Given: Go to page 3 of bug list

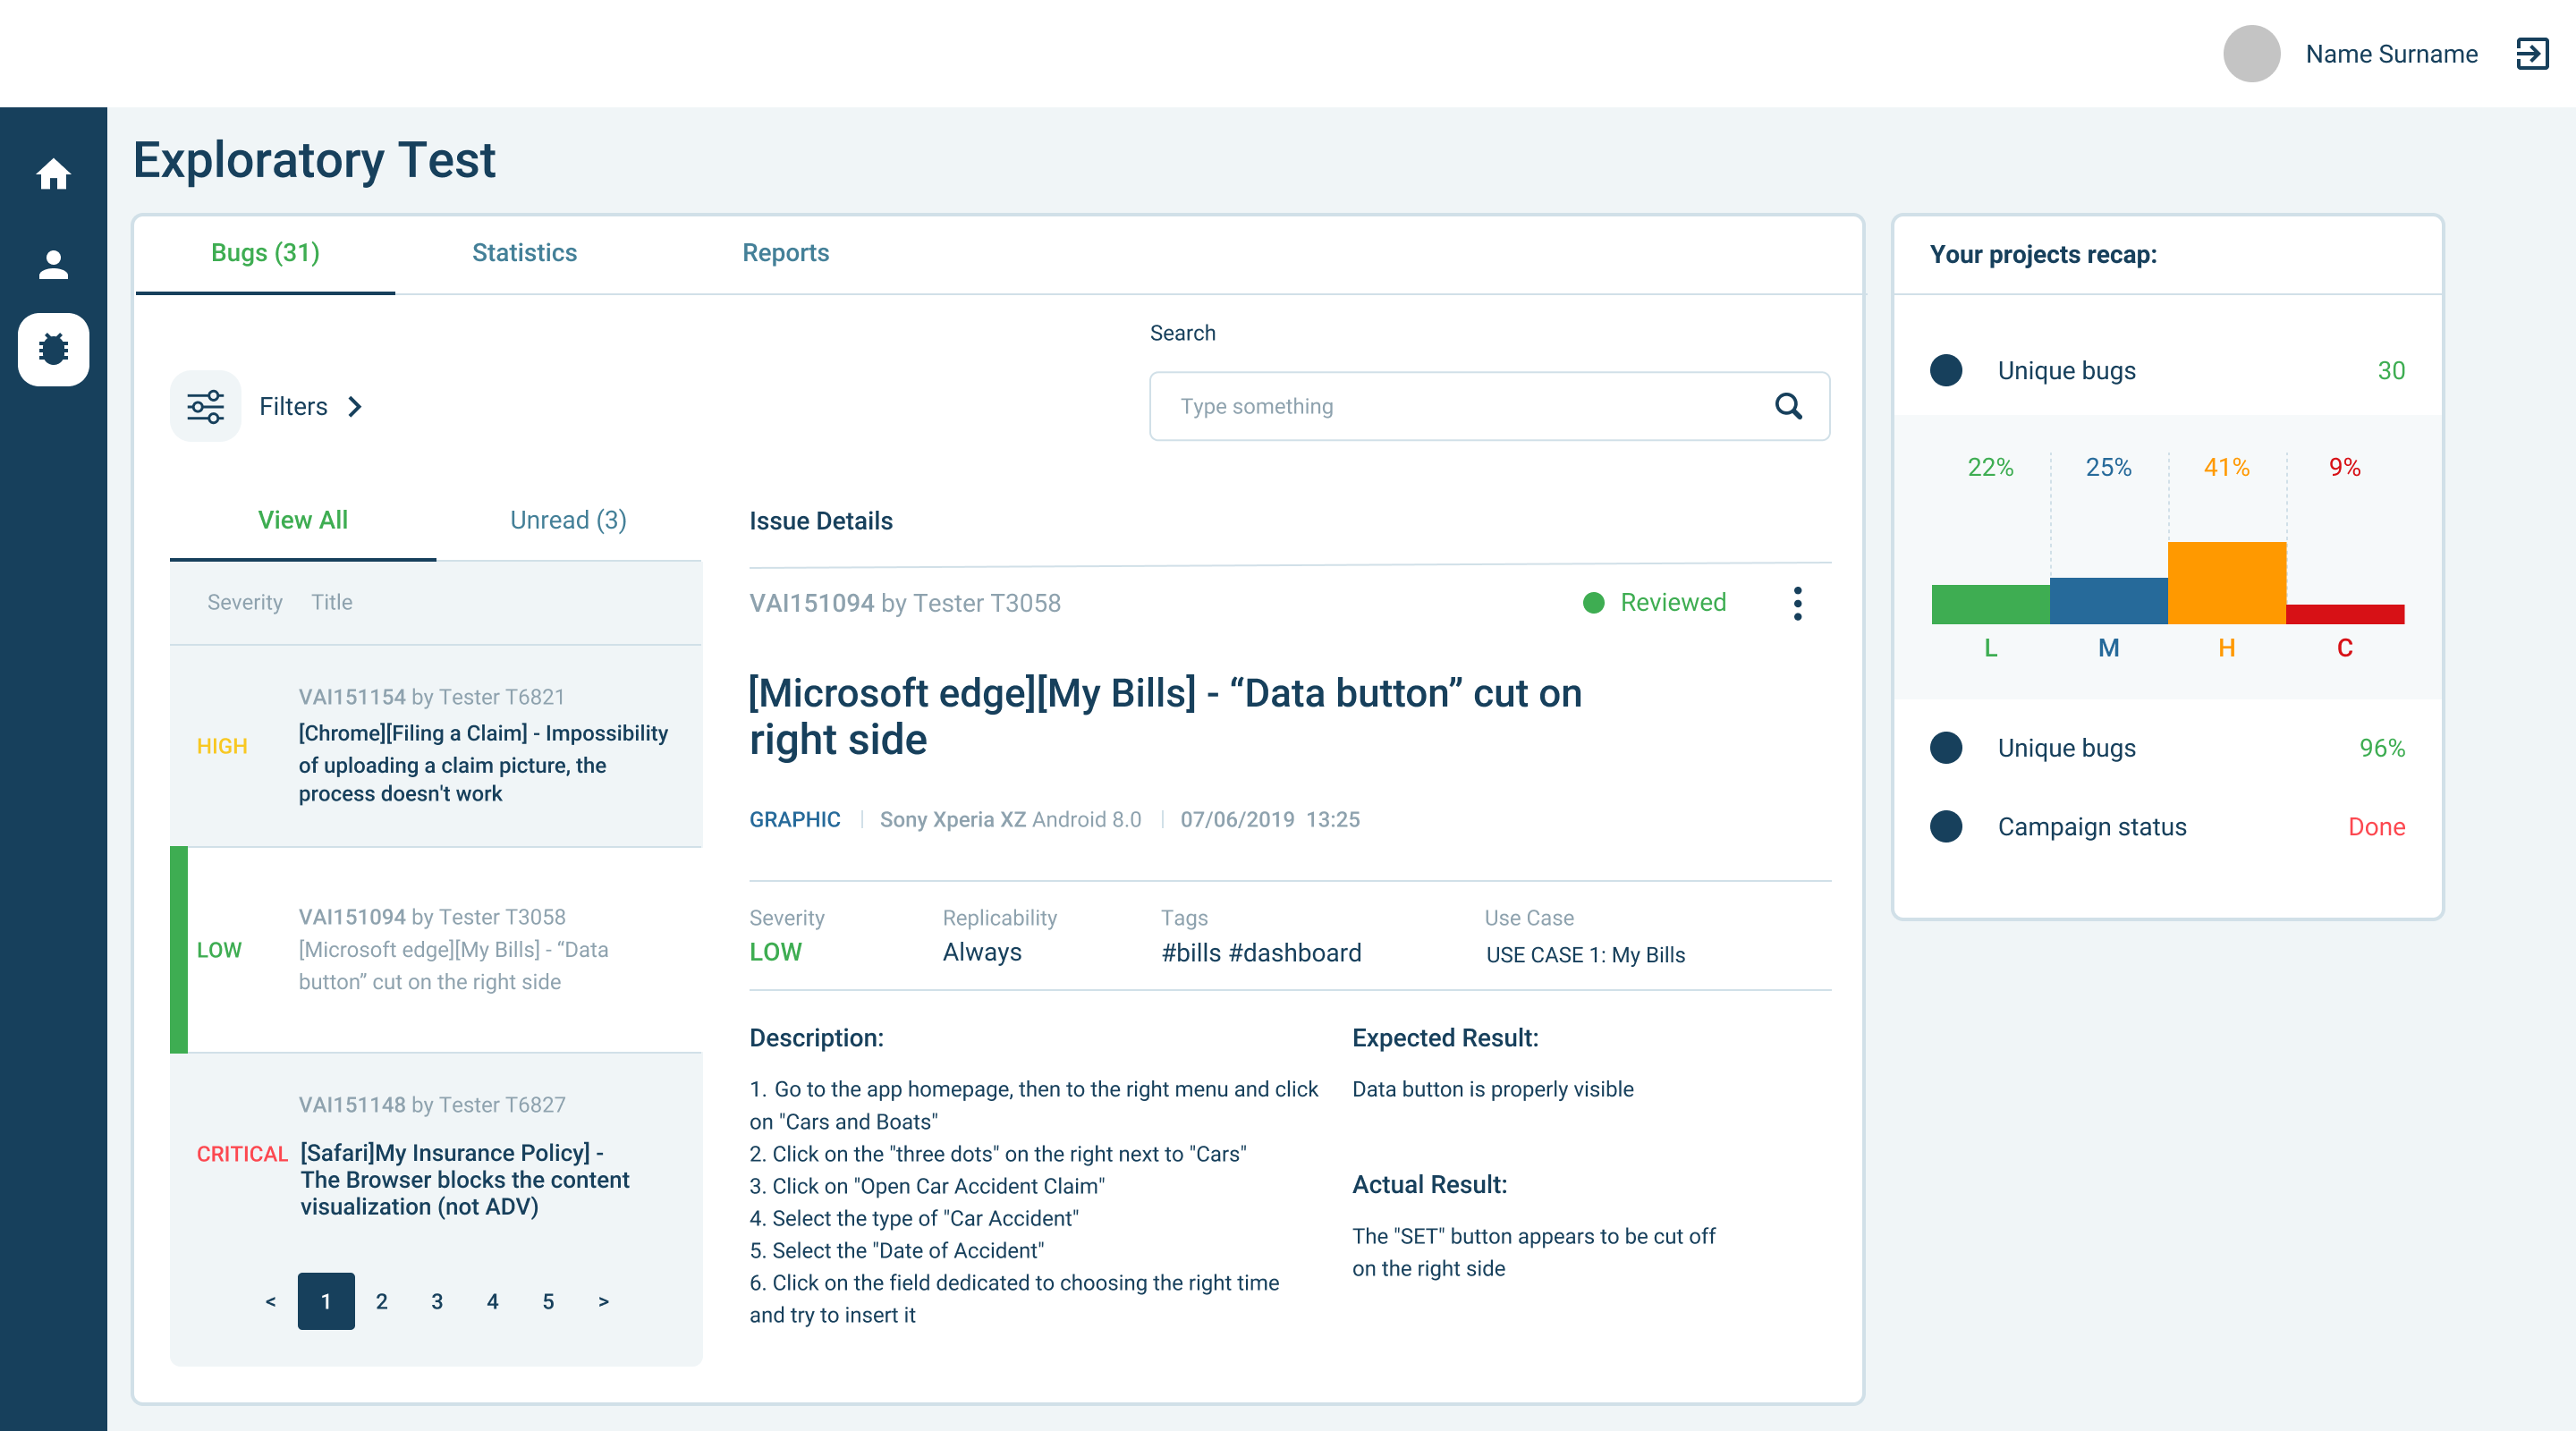Looking at the screenshot, I should tap(437, 1301).
